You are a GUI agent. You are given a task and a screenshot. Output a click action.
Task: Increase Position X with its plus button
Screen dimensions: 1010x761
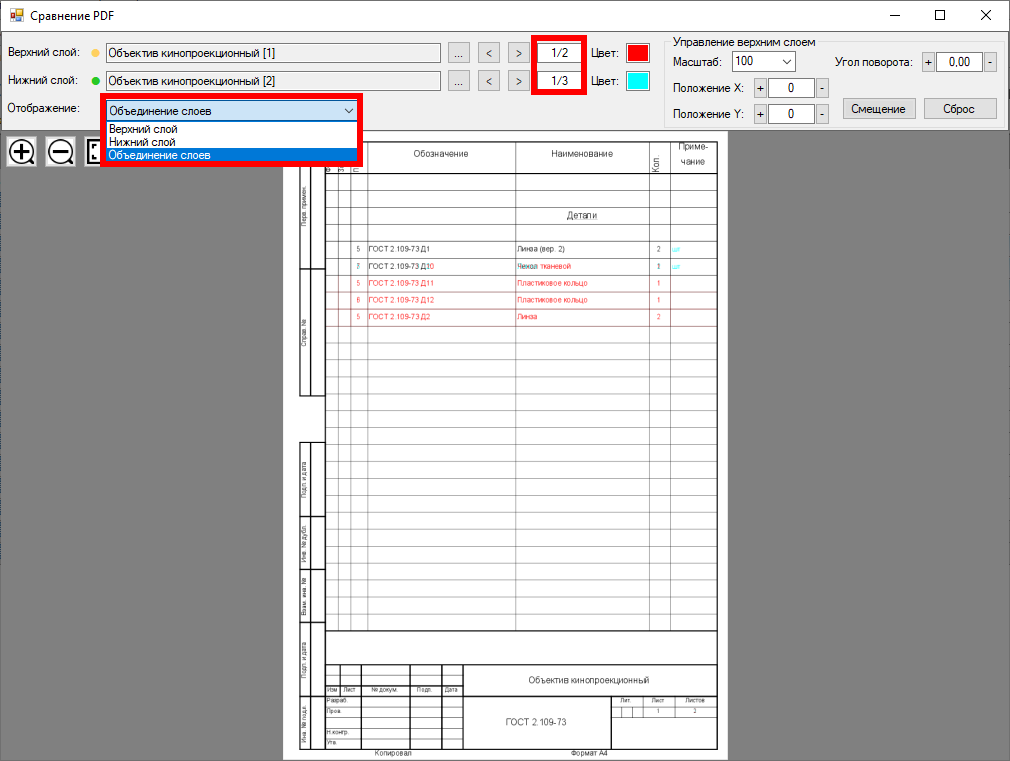pos(760,88)
